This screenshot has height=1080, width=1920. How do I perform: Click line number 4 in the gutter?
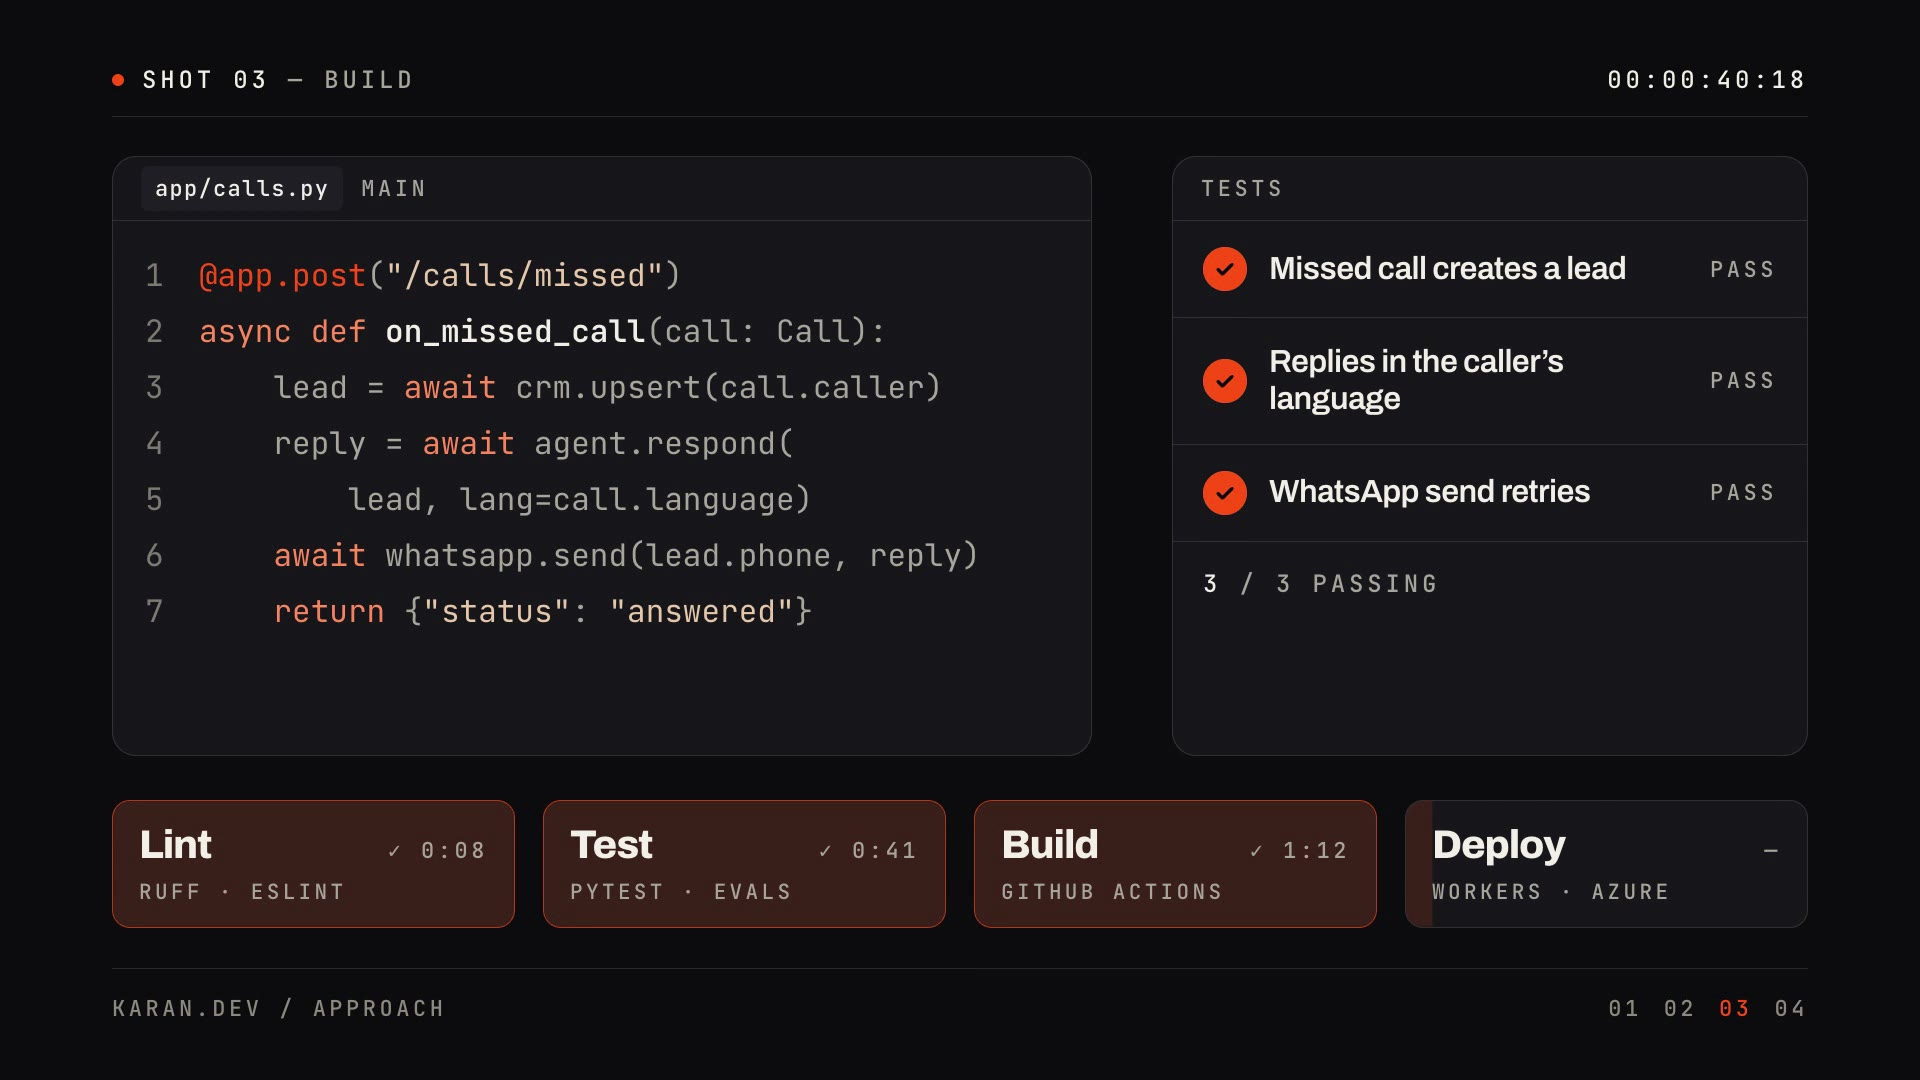point(154,444)
